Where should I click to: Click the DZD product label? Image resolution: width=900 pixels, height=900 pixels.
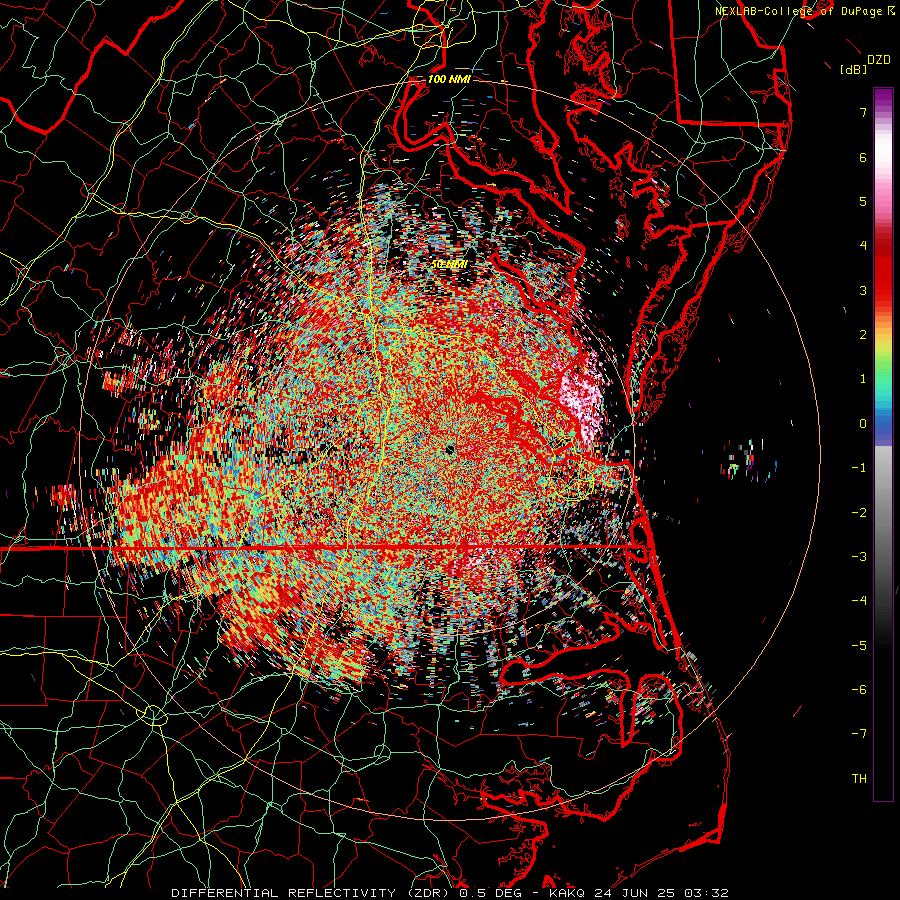click(878, 60)
